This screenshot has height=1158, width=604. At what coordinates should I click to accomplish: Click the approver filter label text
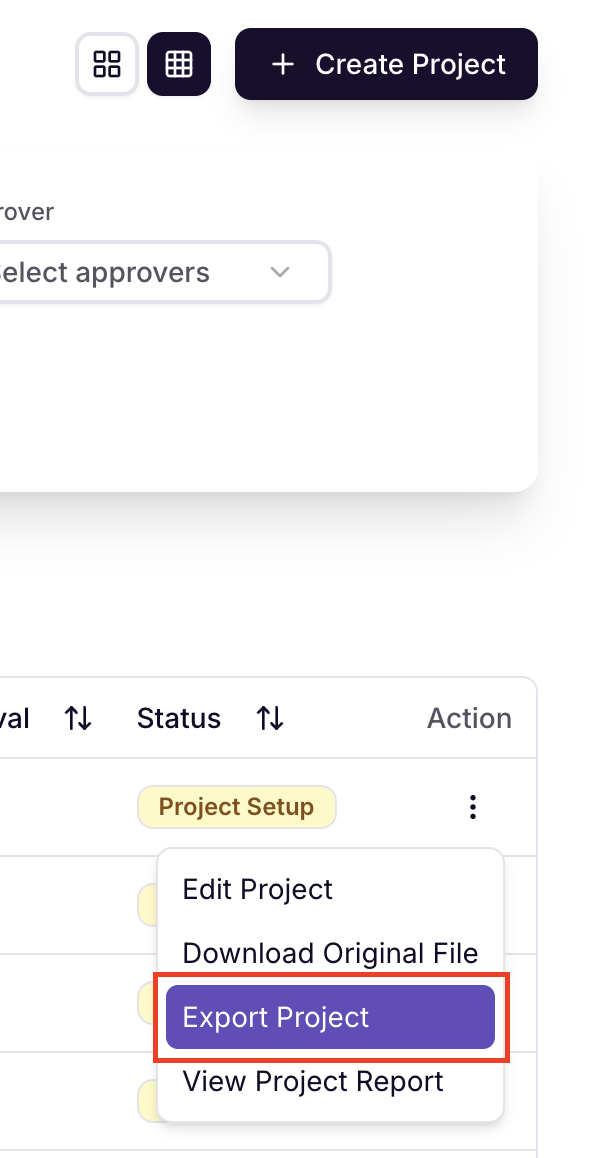point(27,212)
